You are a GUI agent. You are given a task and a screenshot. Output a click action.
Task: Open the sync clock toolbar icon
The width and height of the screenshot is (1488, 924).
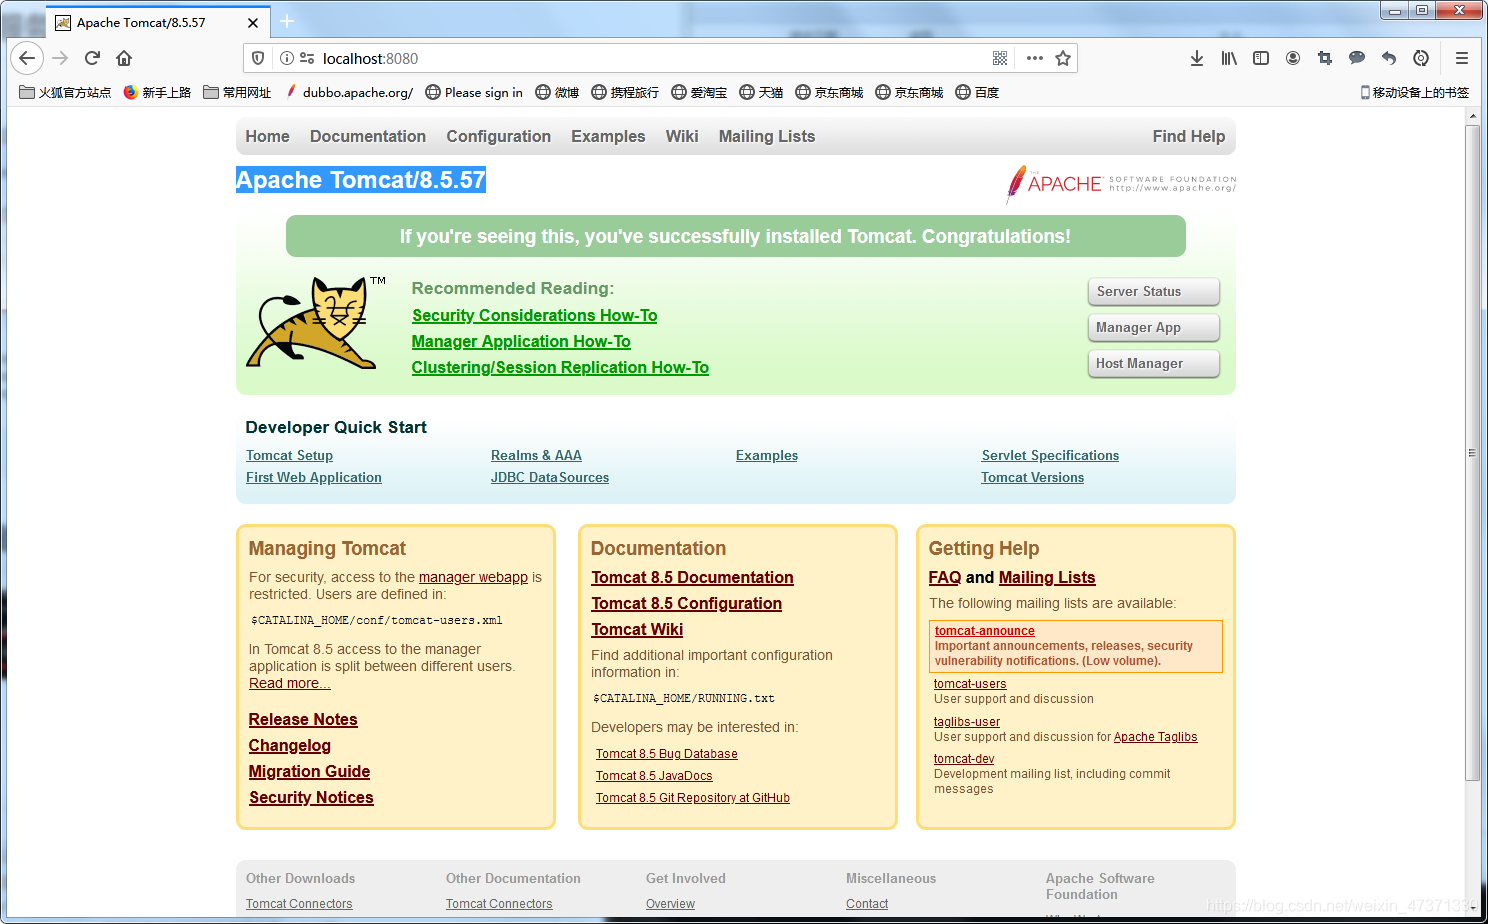pos(1421,58)
